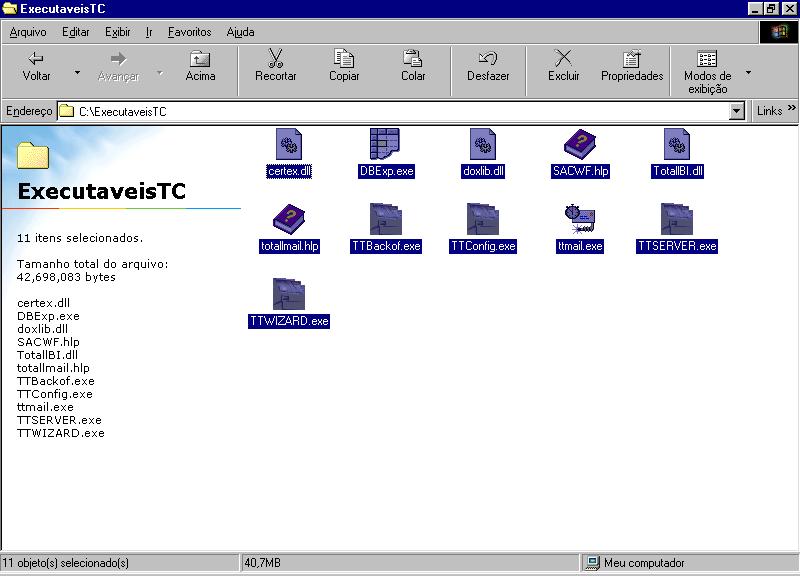Open the Exibir menu
Image resolution: width=800 pixels, height=576 pixels.
(x=117, y=32)
